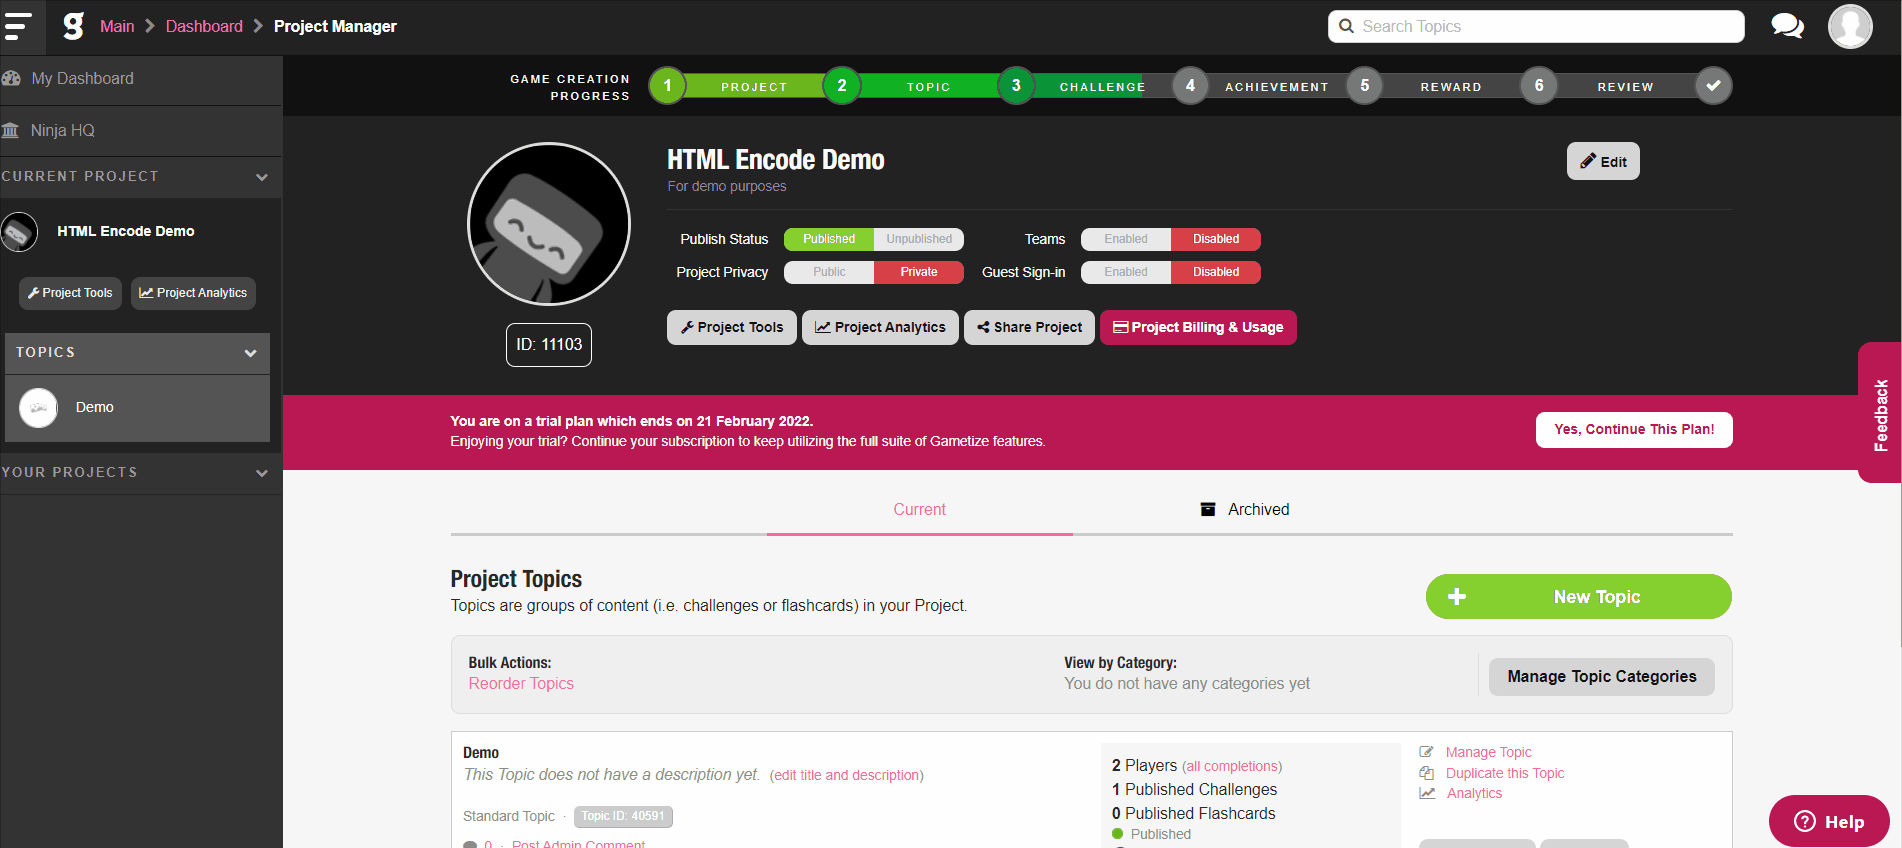
Task: Click the large ninja project image
Action: point(549,224)
